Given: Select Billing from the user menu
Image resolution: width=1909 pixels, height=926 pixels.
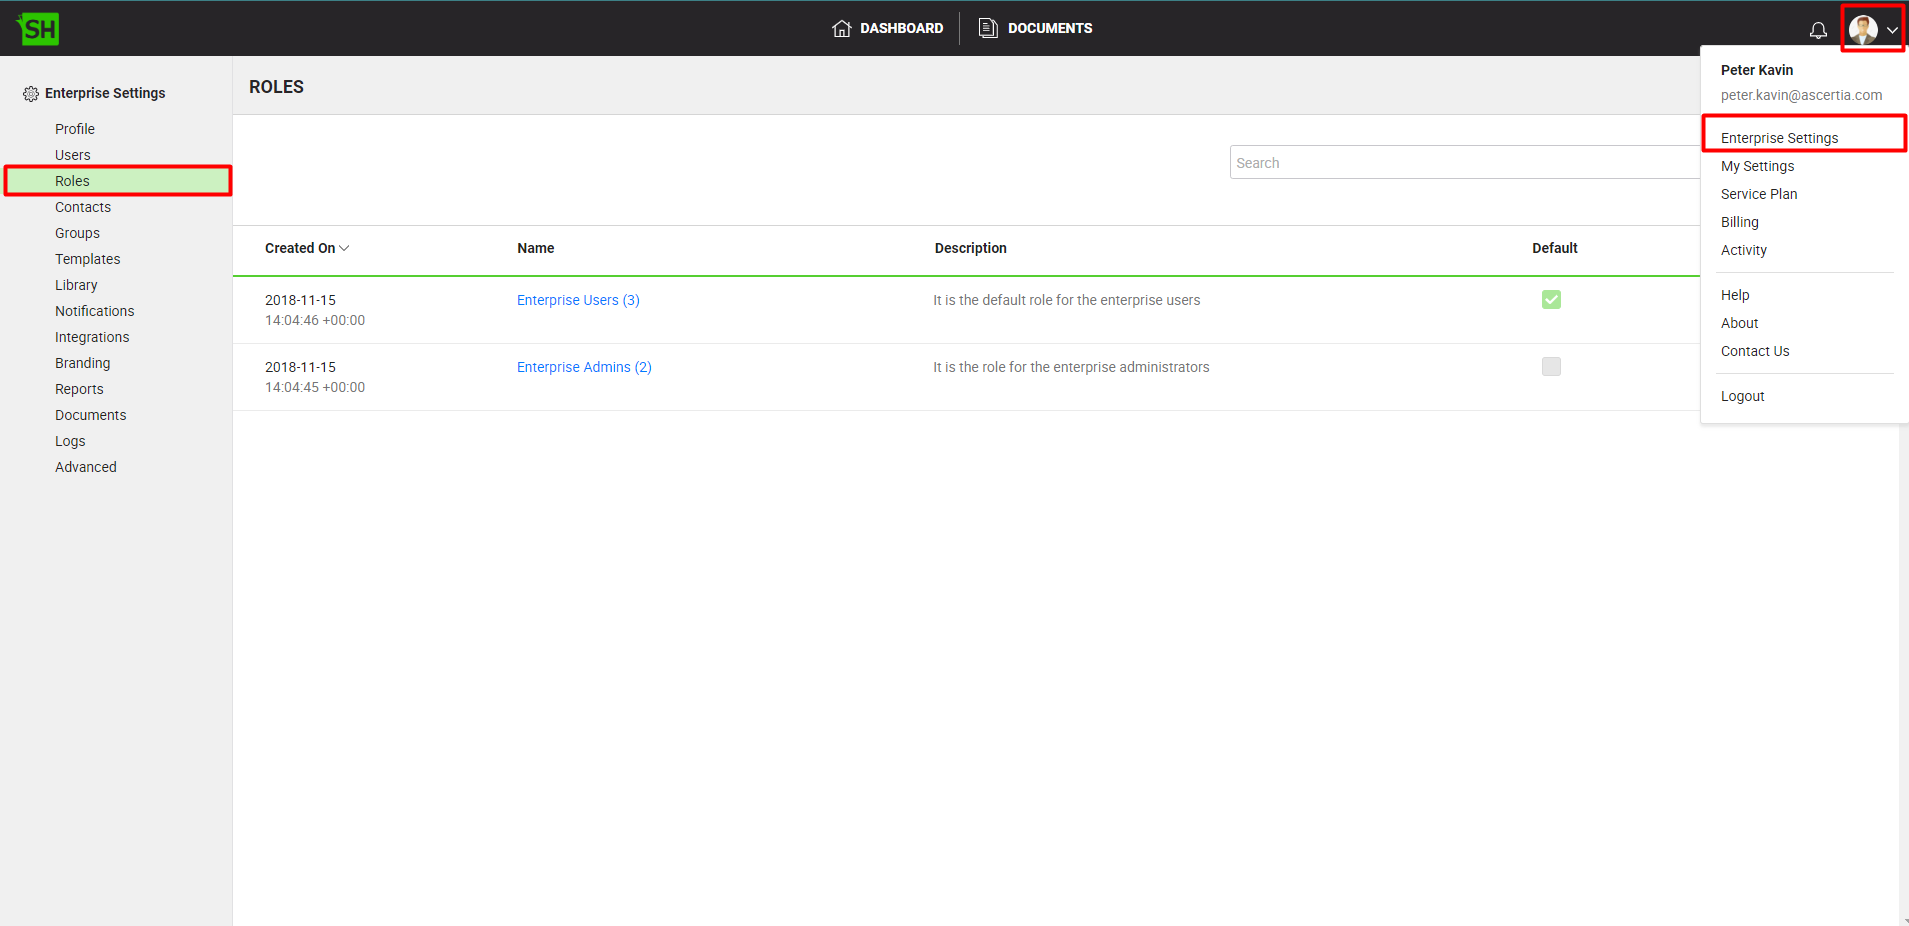Looking at the screenshot, I should 1739,222.
